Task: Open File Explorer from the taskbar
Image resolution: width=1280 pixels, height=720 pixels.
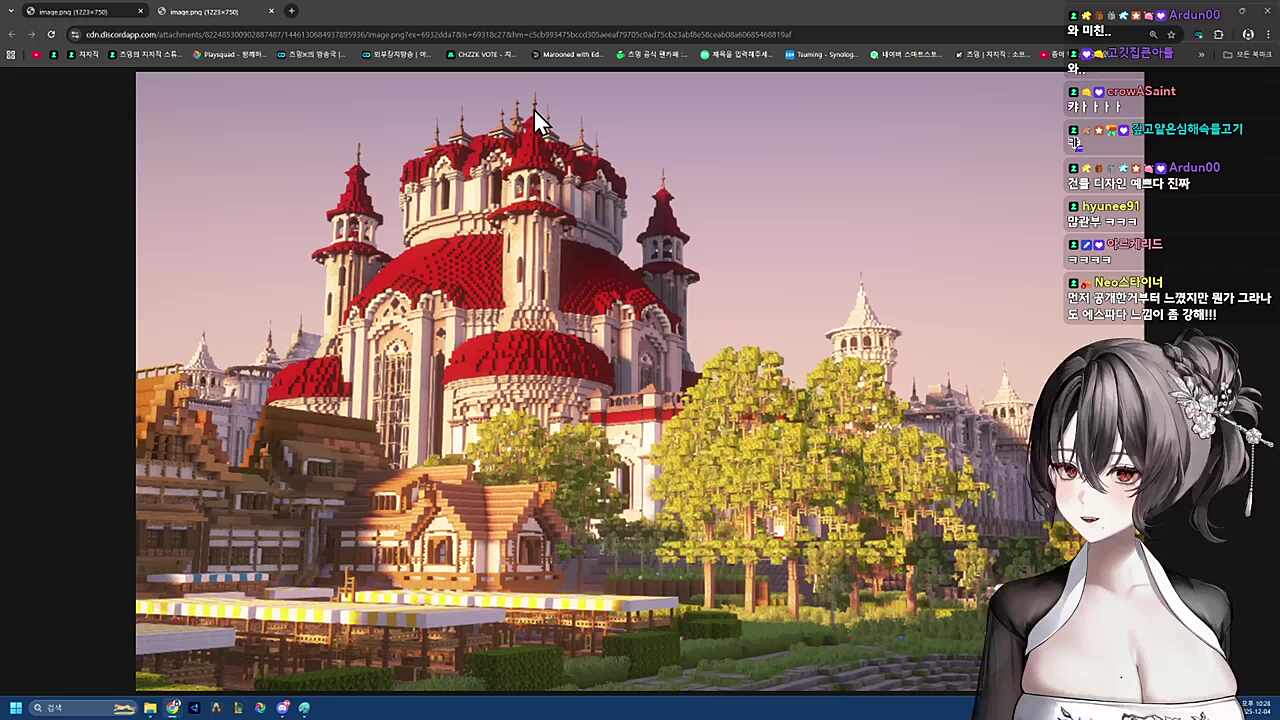Action: pyautogui.click(x=150, y=708)
